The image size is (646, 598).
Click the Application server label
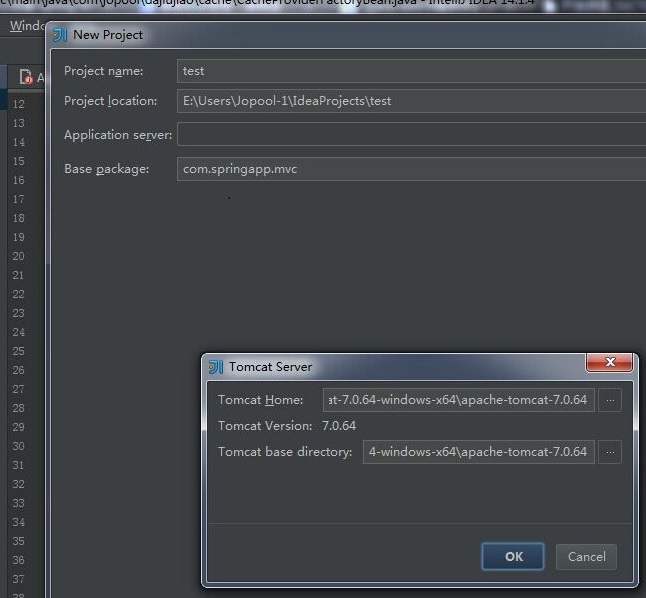[118, 135]
